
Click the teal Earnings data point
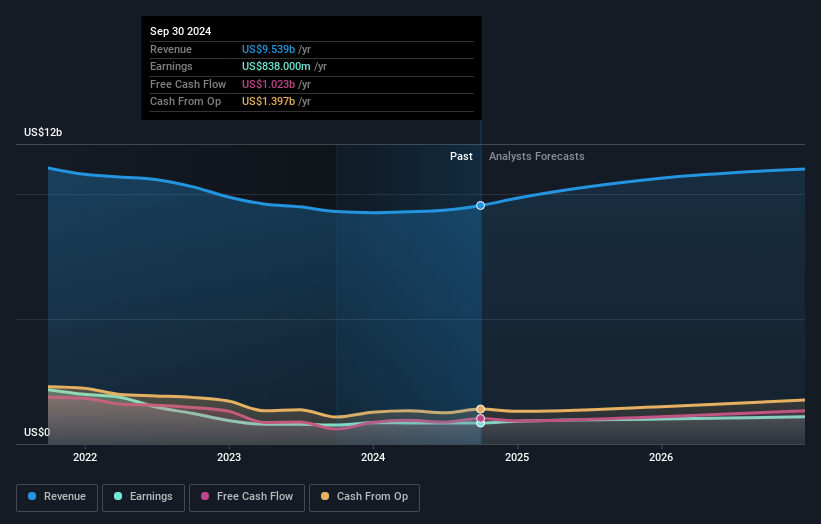480,423
